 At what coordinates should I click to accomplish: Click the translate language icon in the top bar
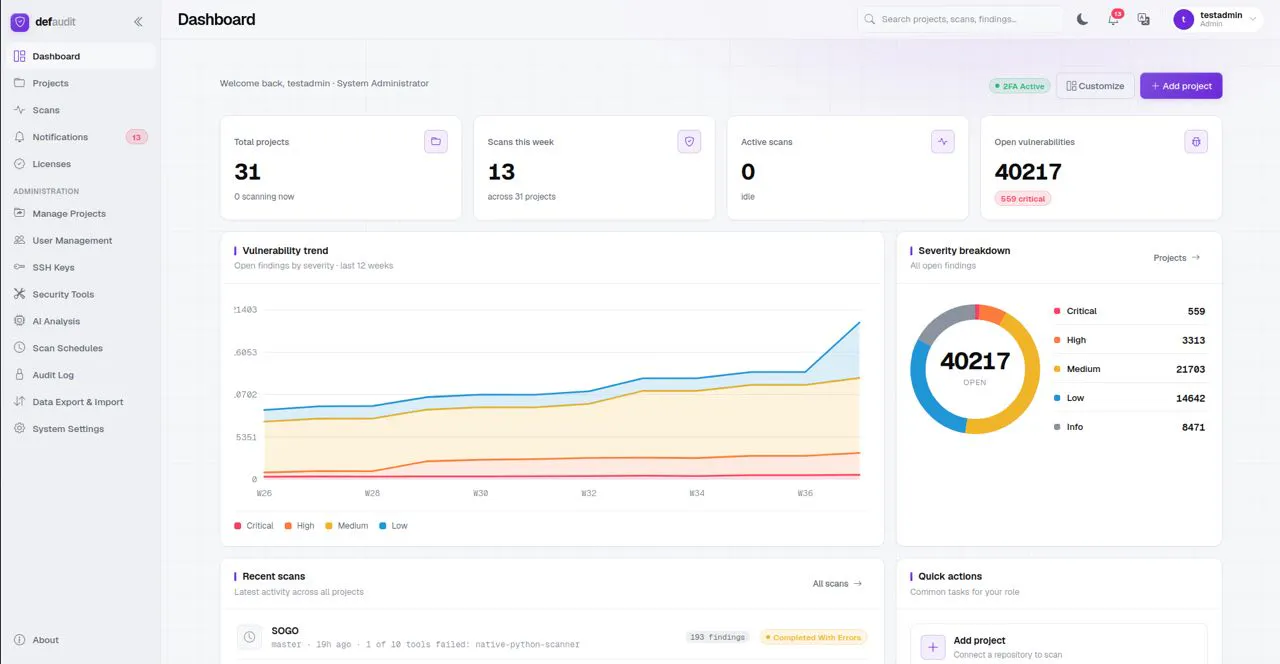tap(1144, 19)
